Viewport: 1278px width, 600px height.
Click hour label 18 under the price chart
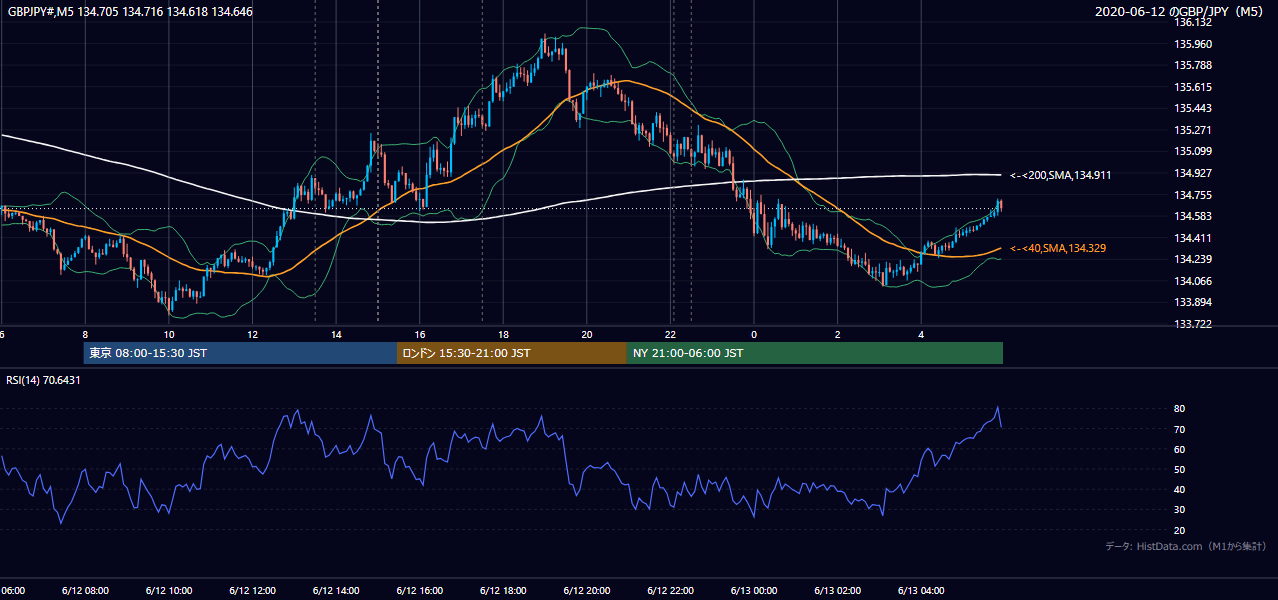pyautogui.click(x=504, y=335)
